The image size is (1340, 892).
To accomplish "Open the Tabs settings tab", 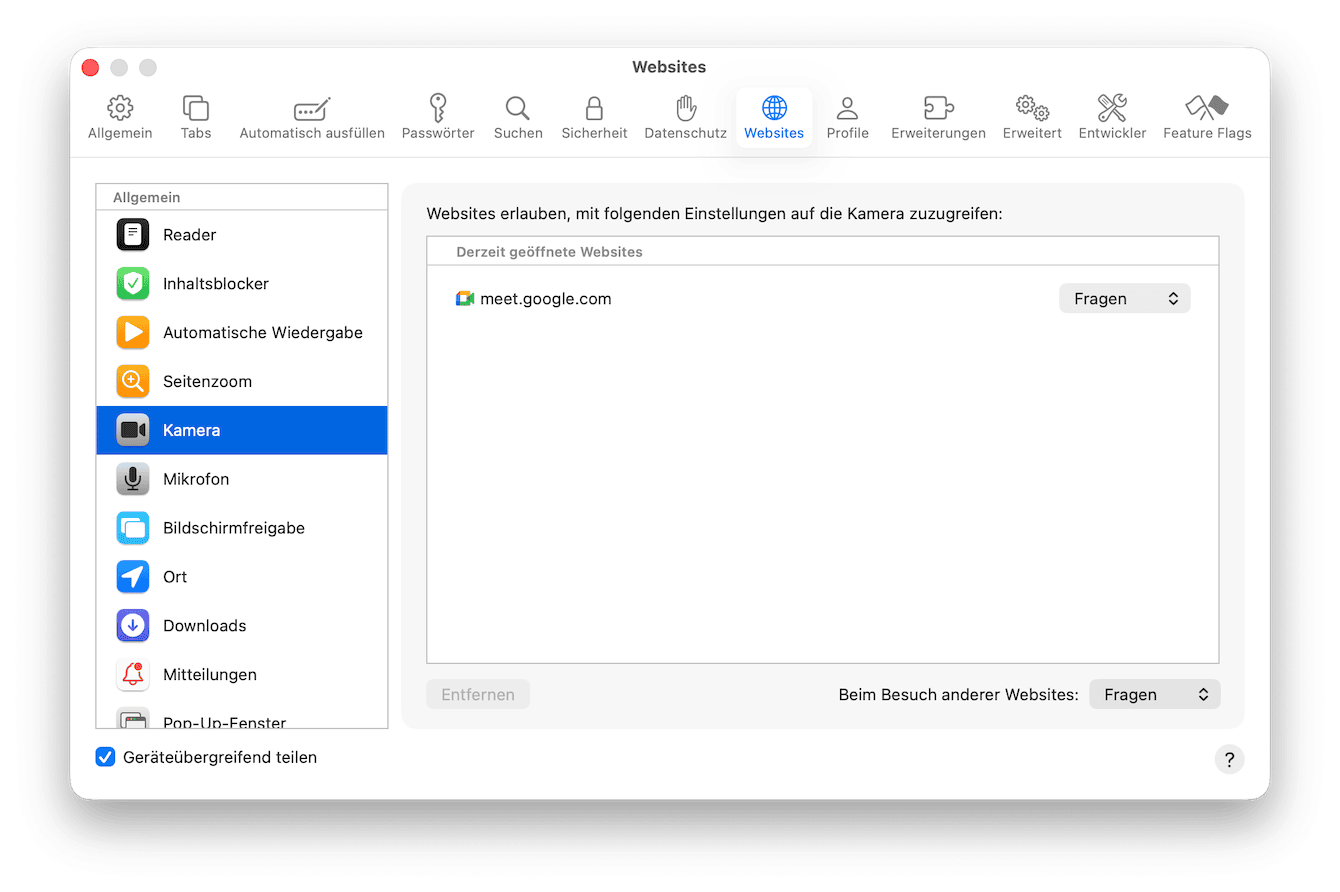I will (x=195, y=115).
